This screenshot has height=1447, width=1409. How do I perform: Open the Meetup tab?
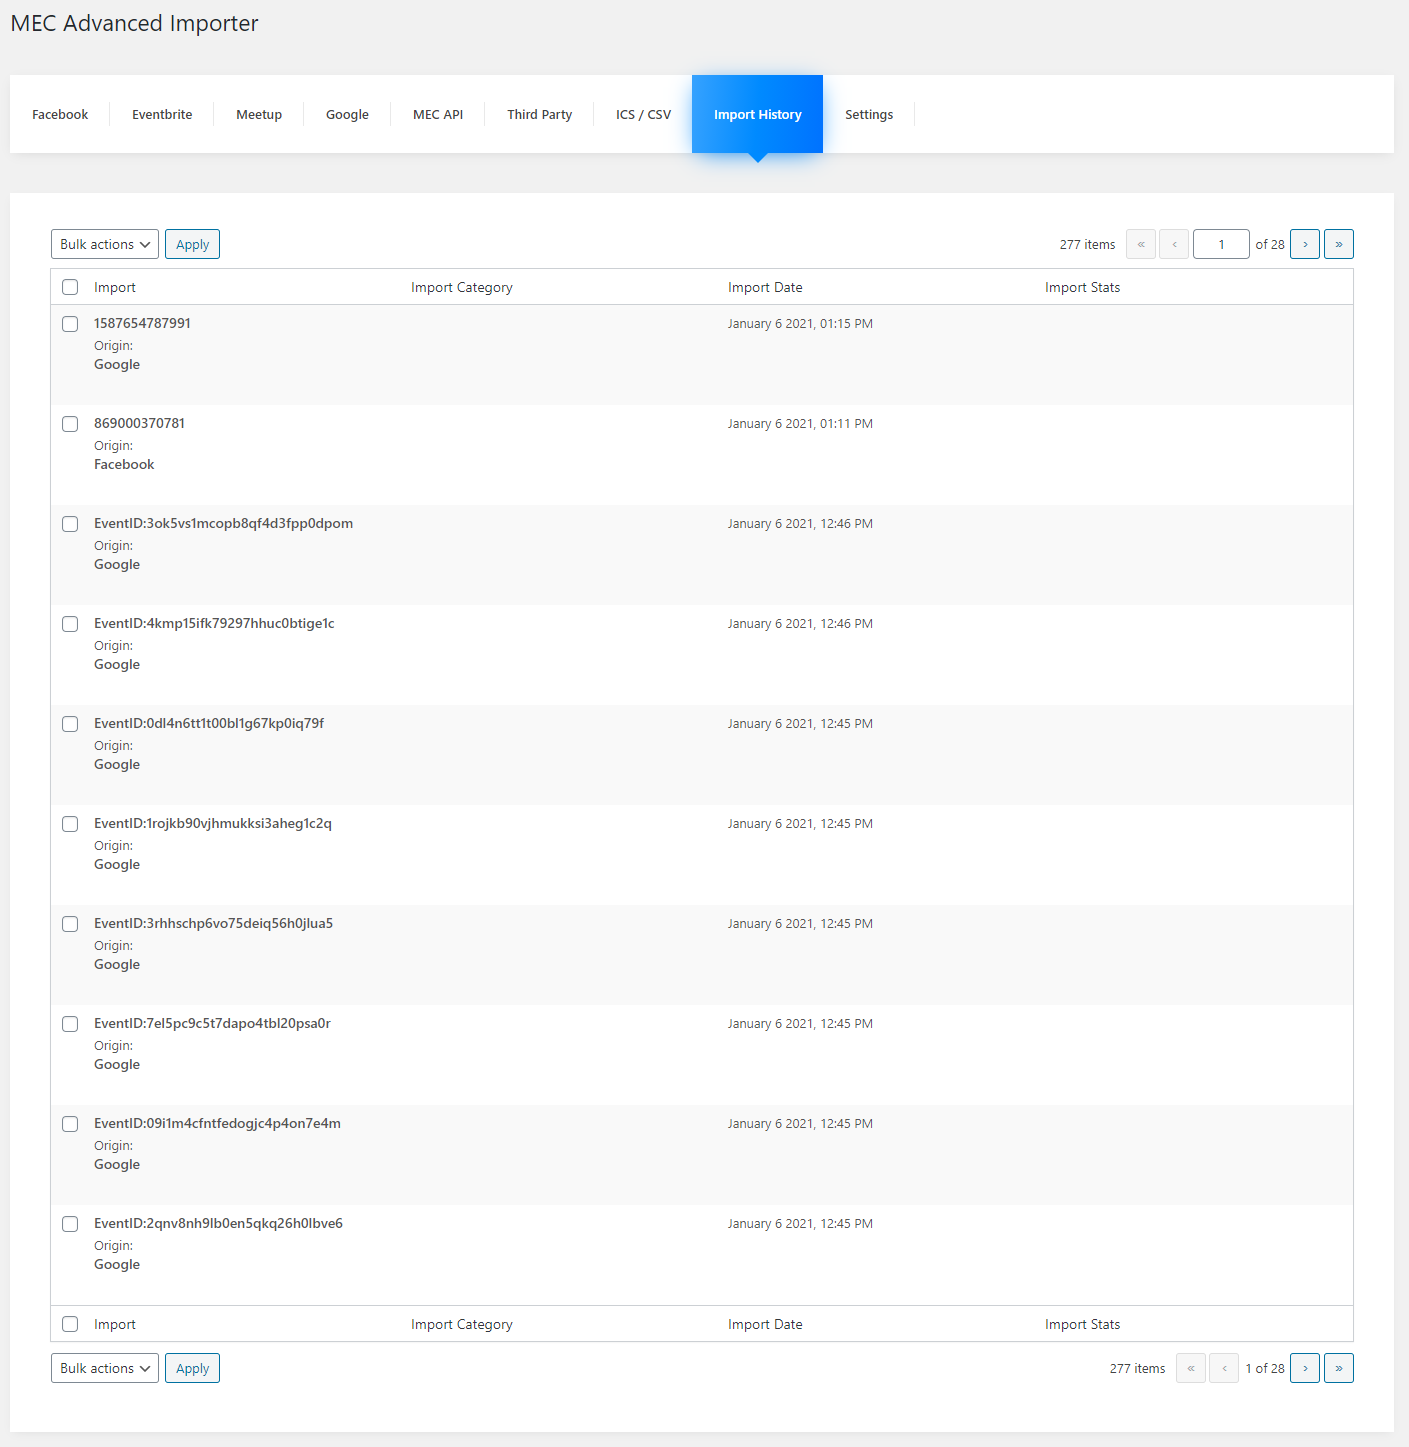[259, 114]
